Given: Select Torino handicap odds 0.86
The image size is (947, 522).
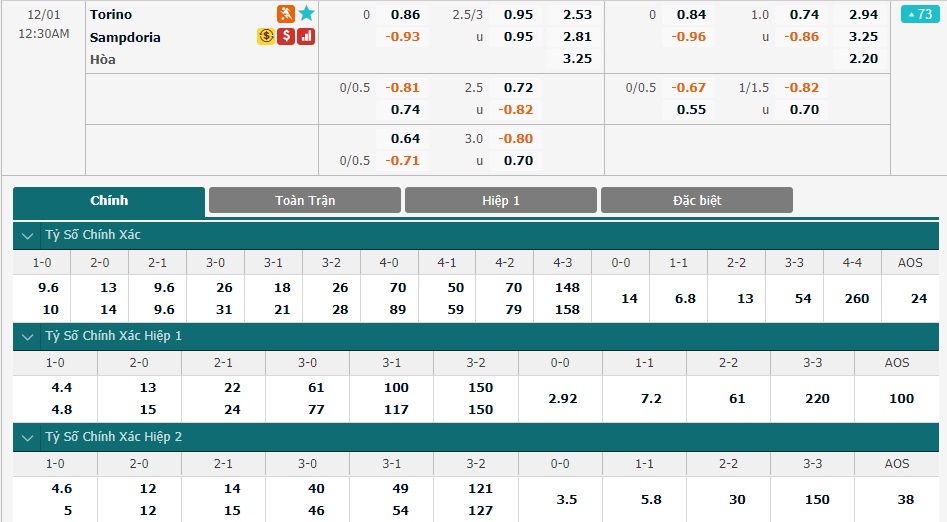Looking at the screenshot, I should [405, 14].
